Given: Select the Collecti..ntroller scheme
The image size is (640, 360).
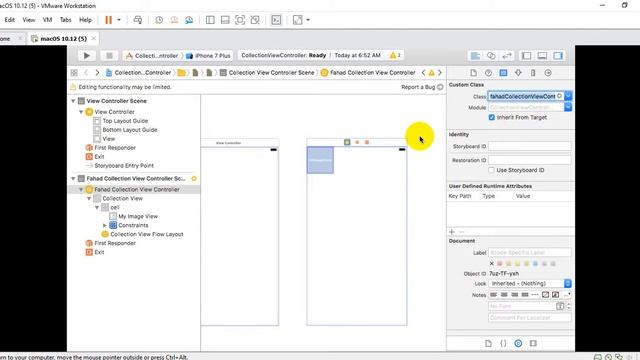Looking at the screenshot, I should coord(152,56).
